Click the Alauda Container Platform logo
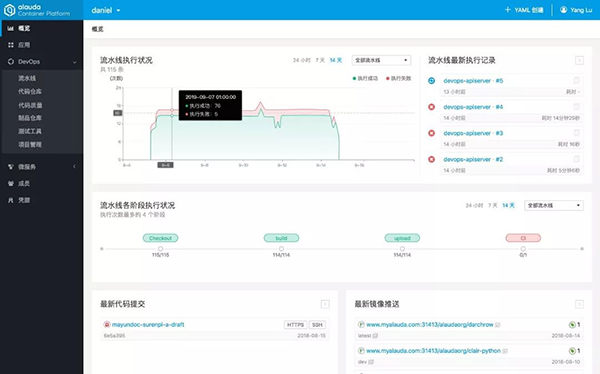This screenshot has width=600, height=374. (37, 10)
